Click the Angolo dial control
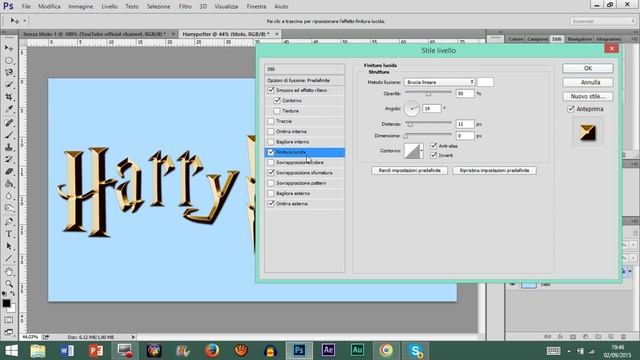 click(x=412, y=109)
